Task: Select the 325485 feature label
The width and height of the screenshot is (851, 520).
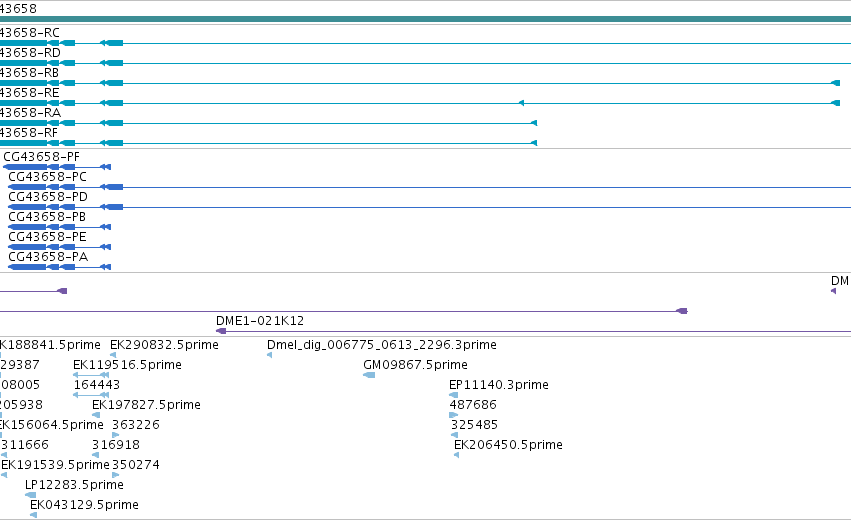Action: coord(474,426)
